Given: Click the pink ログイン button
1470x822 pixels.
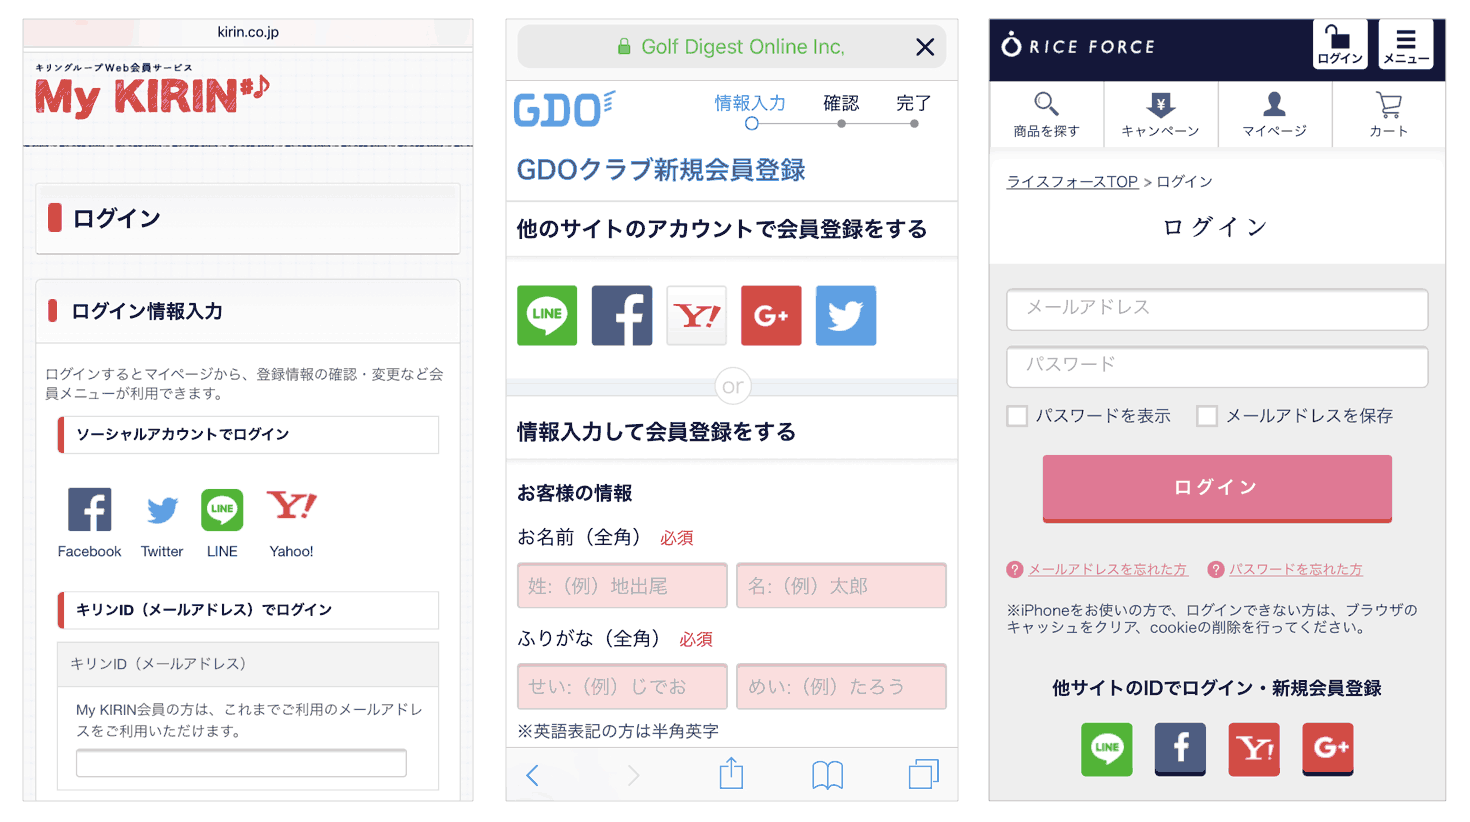Looking at the screenshot, I should click(1217, 488).
